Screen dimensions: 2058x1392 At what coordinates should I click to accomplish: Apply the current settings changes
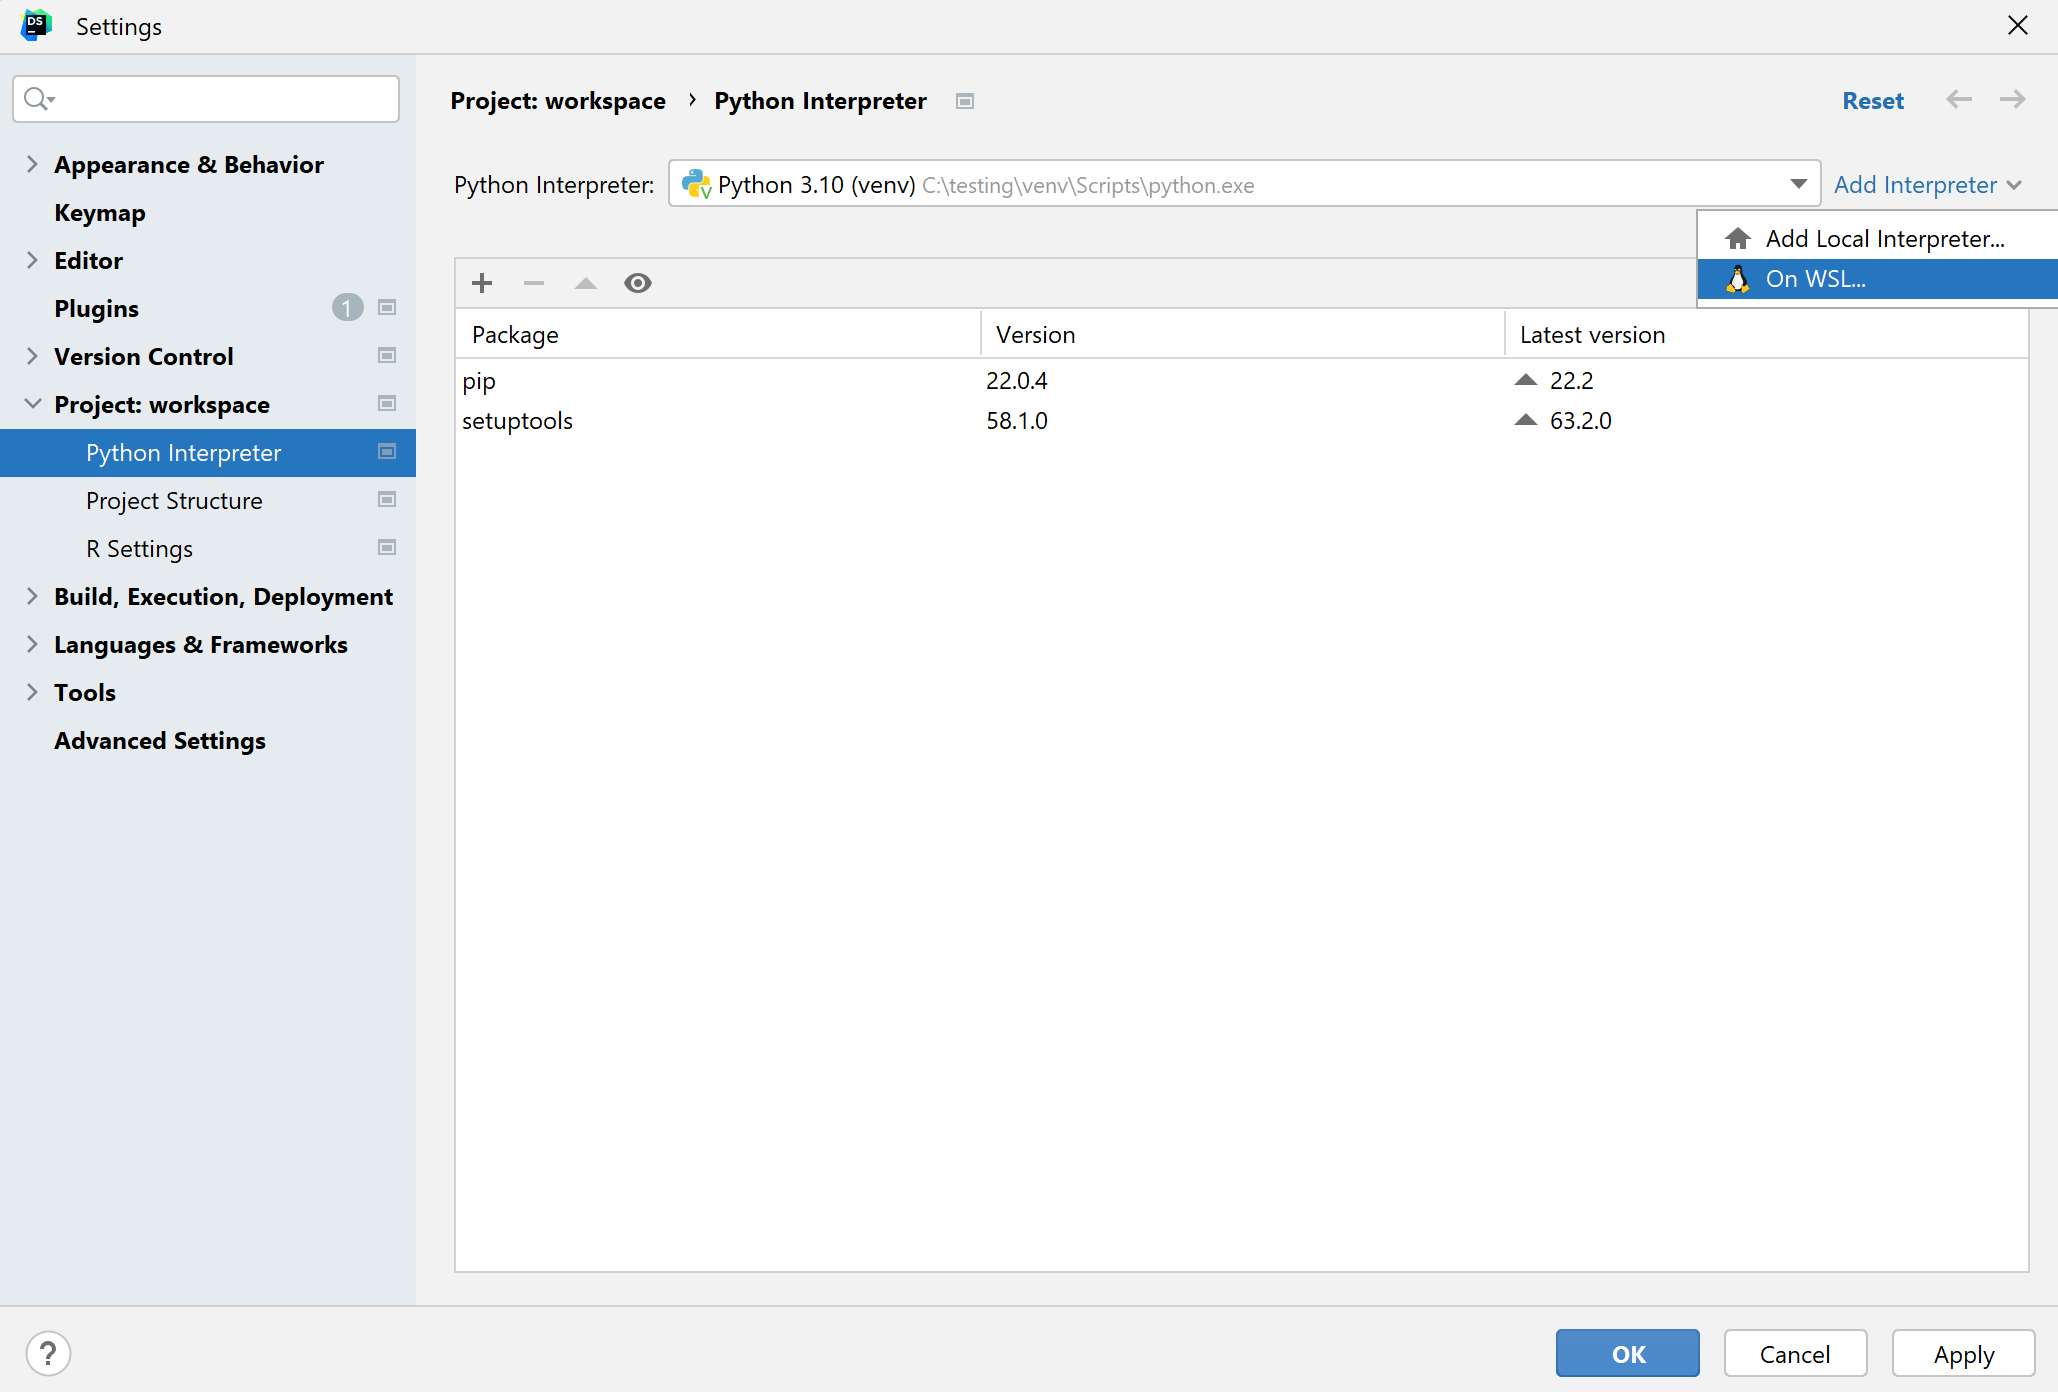click(1963, 1353)
